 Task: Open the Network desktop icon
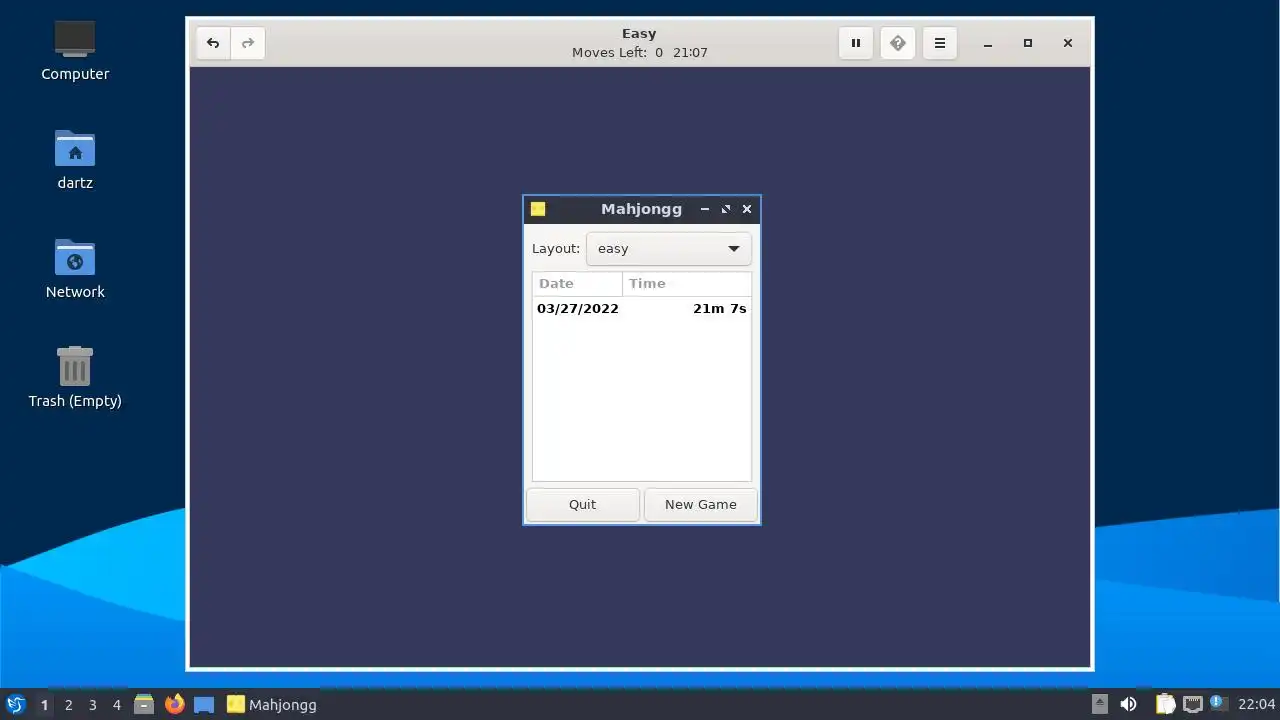(75, 269)
